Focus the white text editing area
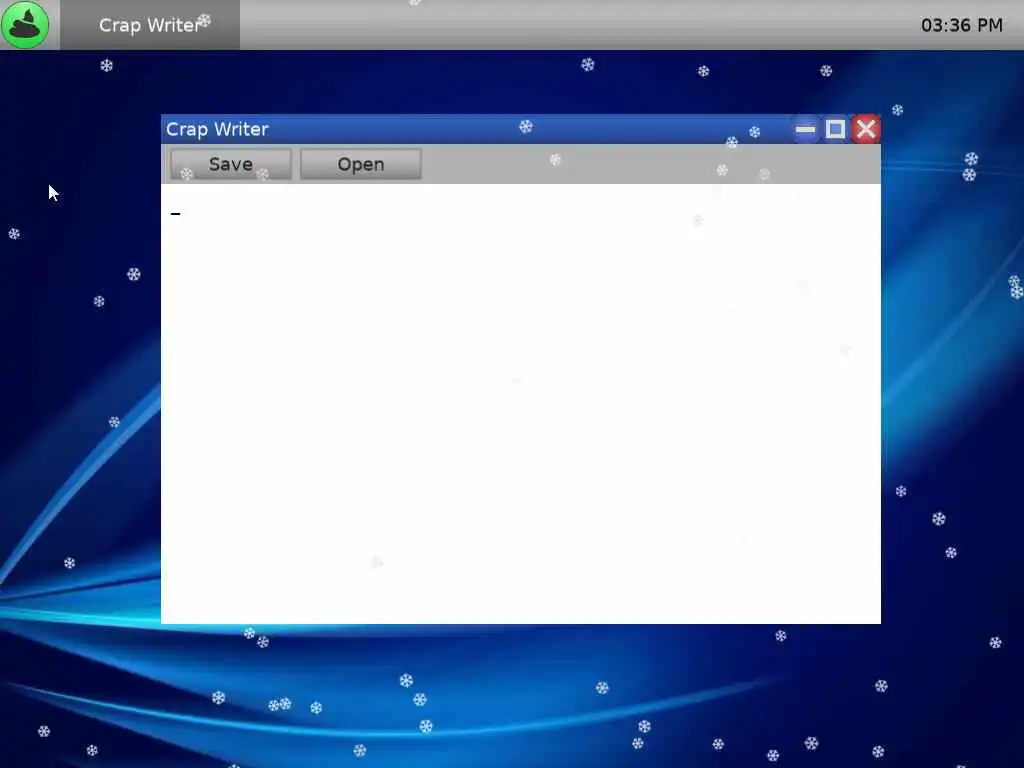 pos(520,404)
